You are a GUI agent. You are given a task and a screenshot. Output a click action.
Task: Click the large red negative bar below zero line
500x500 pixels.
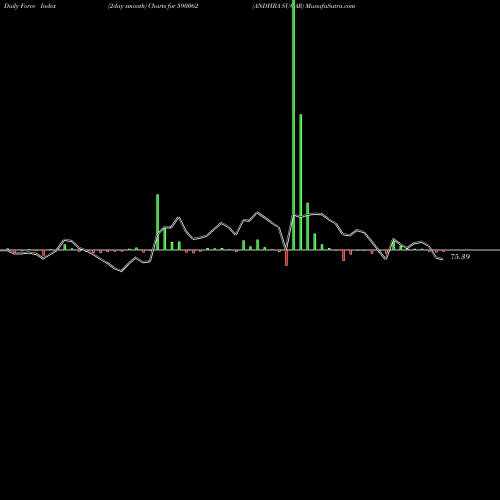point(286,258)
